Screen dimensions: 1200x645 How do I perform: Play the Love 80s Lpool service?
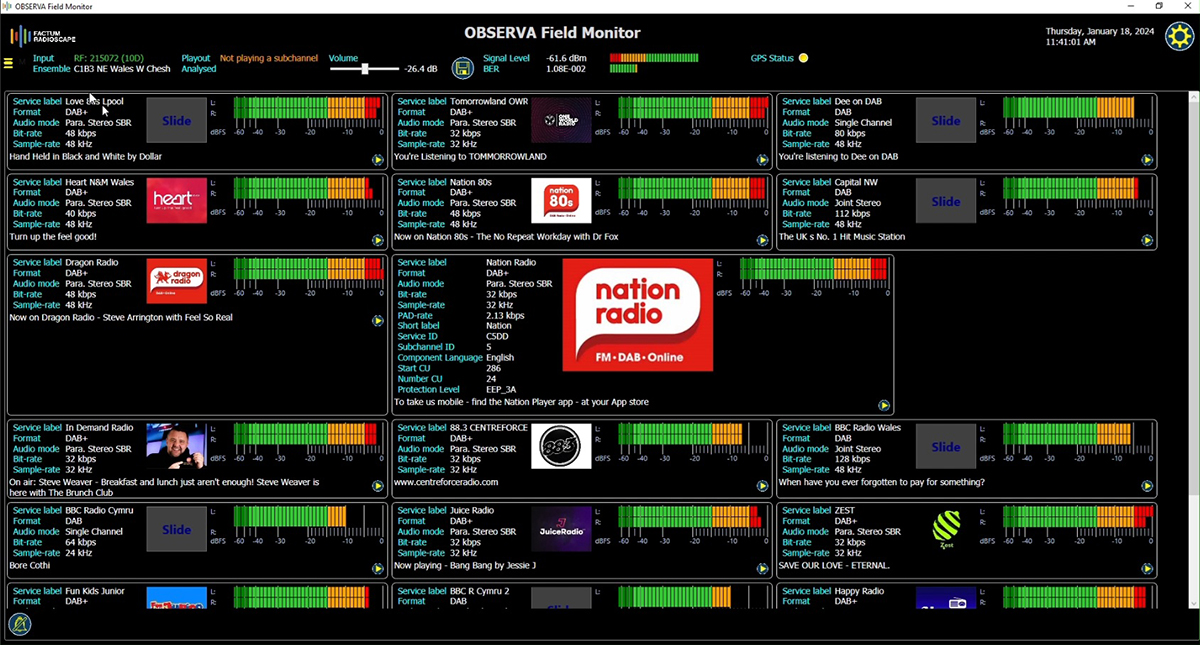pos(378,160)
